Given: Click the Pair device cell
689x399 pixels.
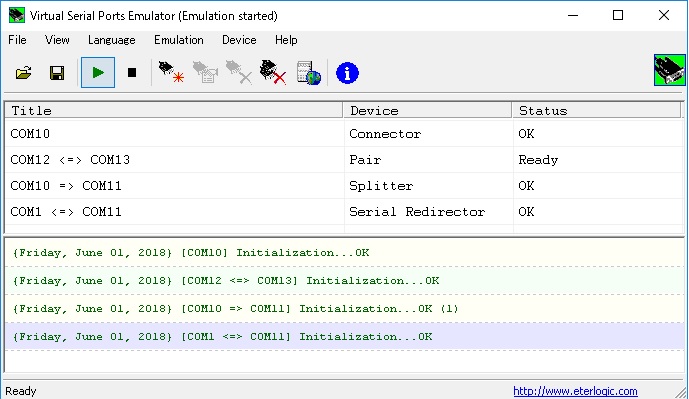Looking at the screenshot, I should pyautogui.click(x=365, y=160).
